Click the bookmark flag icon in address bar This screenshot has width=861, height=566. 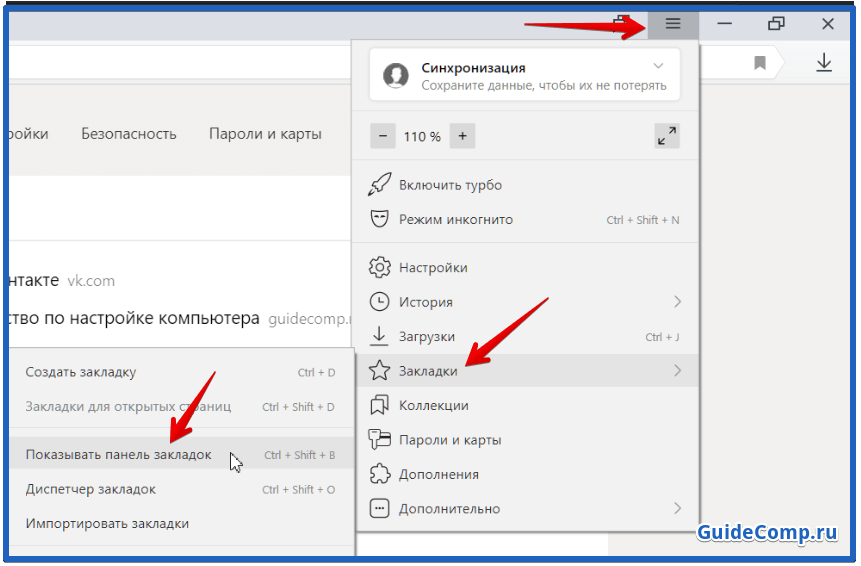pyautogui.click(x=760, y=63)
